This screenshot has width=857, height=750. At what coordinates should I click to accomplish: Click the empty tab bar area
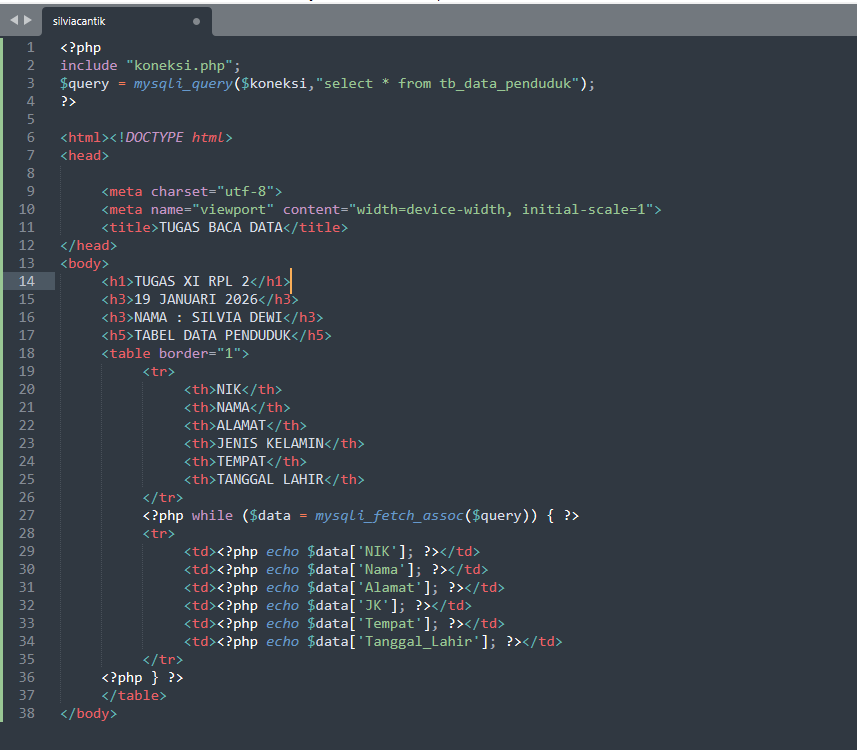(x=530, y=21)
